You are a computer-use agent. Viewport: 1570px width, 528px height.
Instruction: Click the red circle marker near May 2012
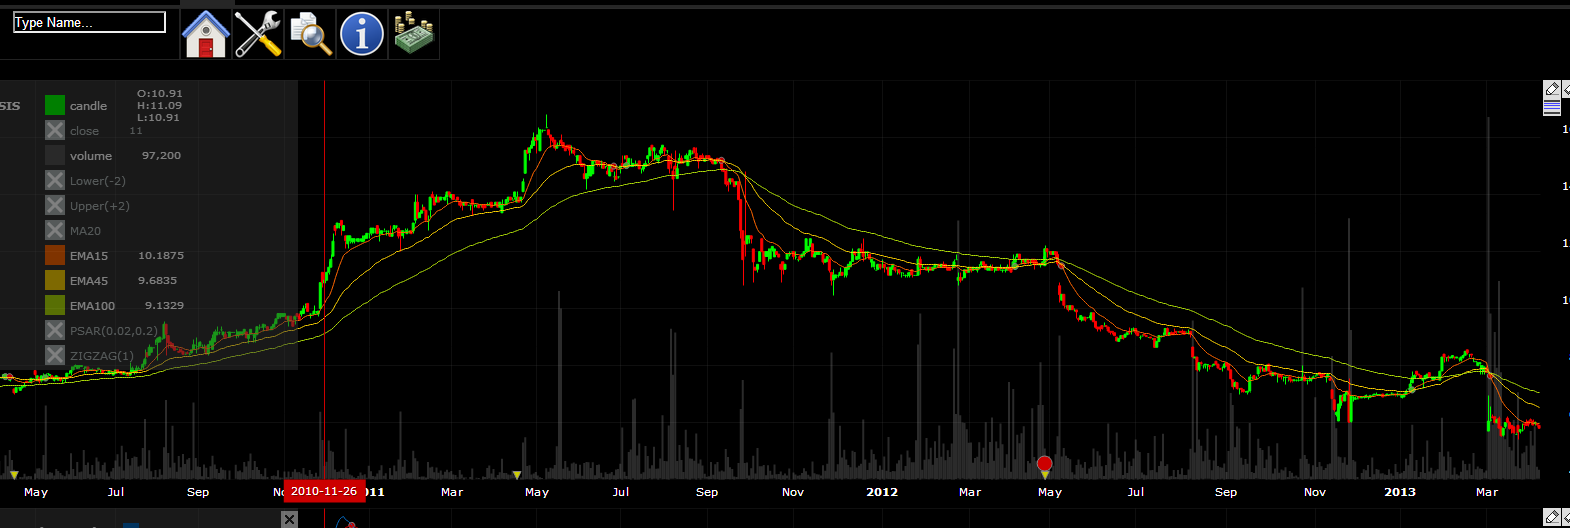pyautogui.click(x=1045, y=463)
